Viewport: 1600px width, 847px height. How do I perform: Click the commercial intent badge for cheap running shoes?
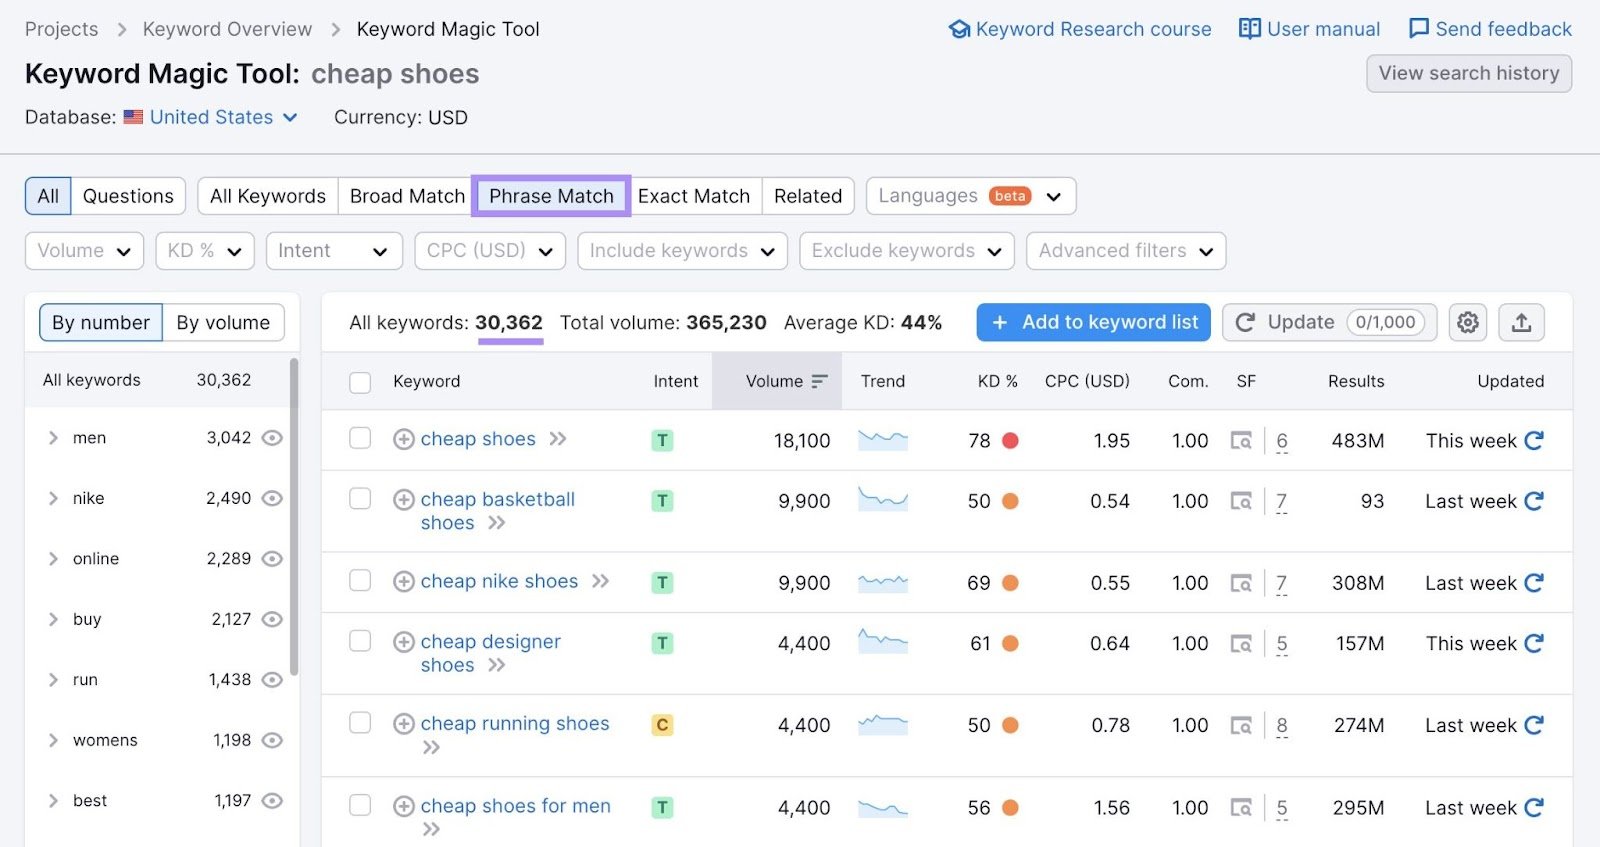(x=662, y=725)
